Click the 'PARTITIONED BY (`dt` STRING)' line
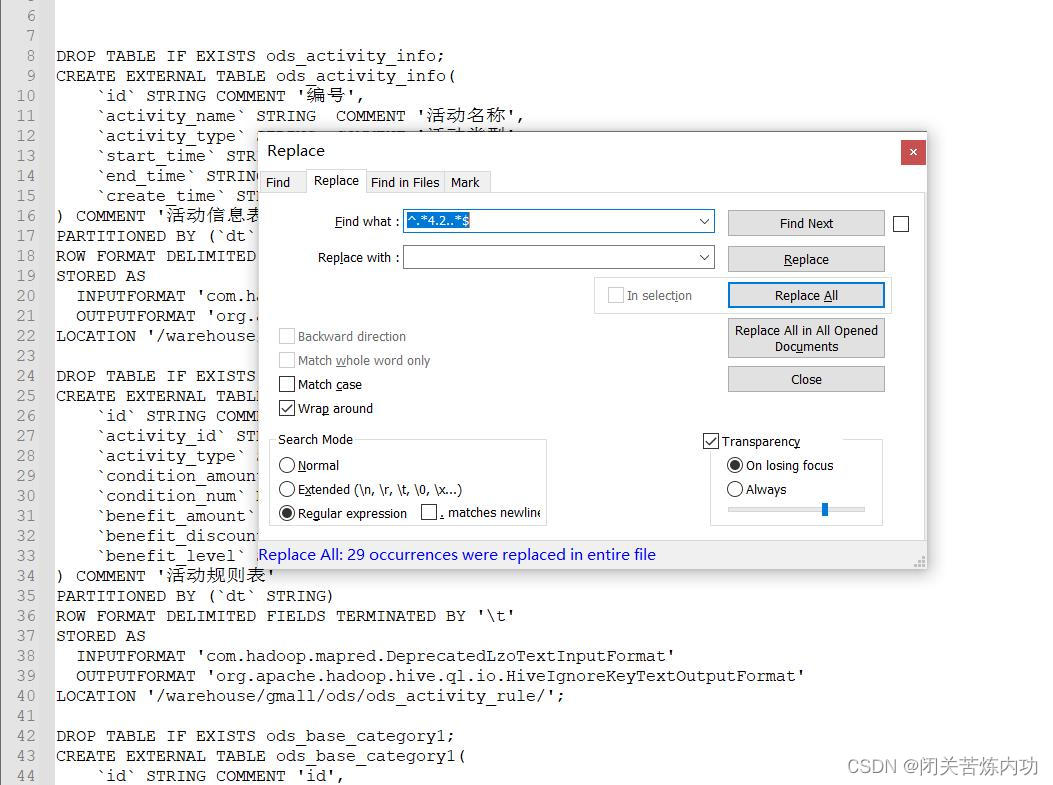 click(x=195, y=596)
